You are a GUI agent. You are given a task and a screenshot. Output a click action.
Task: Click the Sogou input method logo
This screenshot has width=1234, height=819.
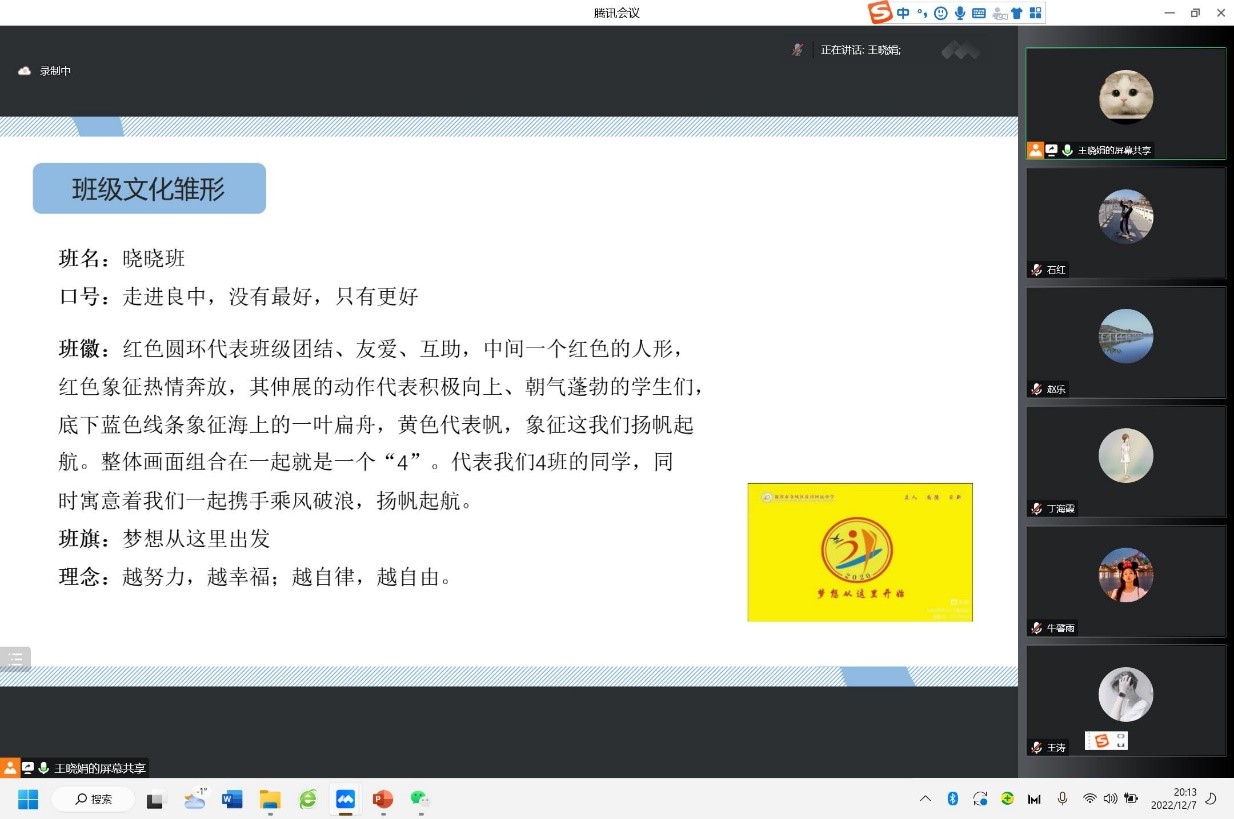(880, 13)
